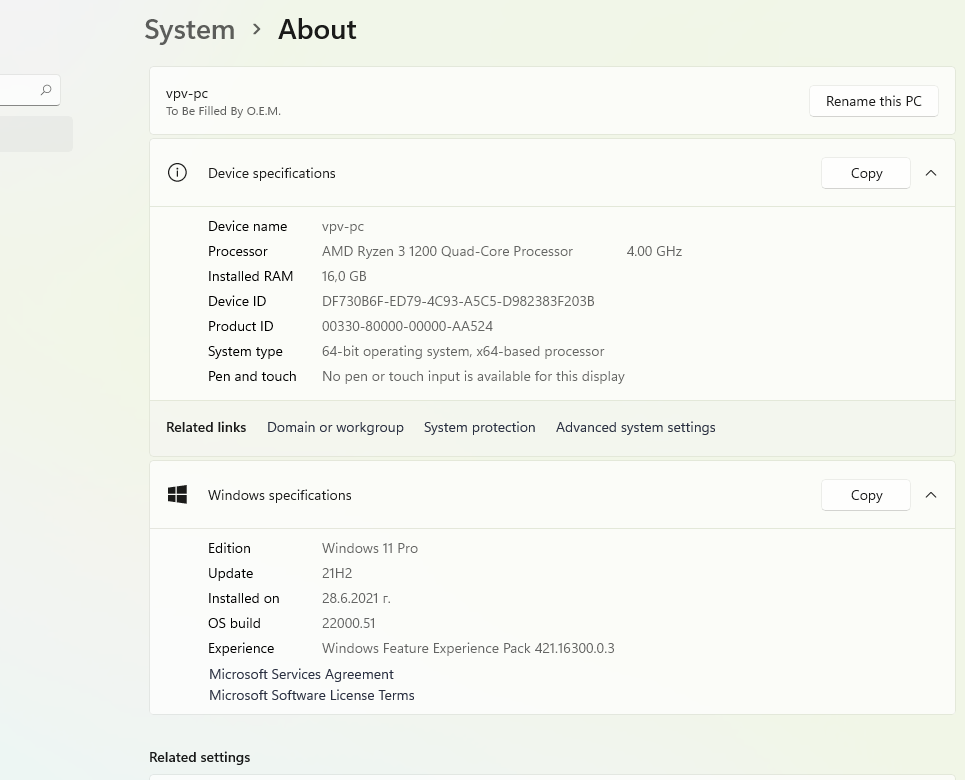Click the vpv-pc name in header card

tap(187, 94)
